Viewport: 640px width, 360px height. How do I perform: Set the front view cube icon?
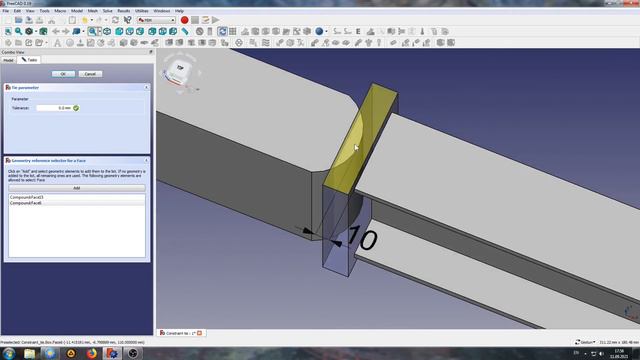(119, 31)
